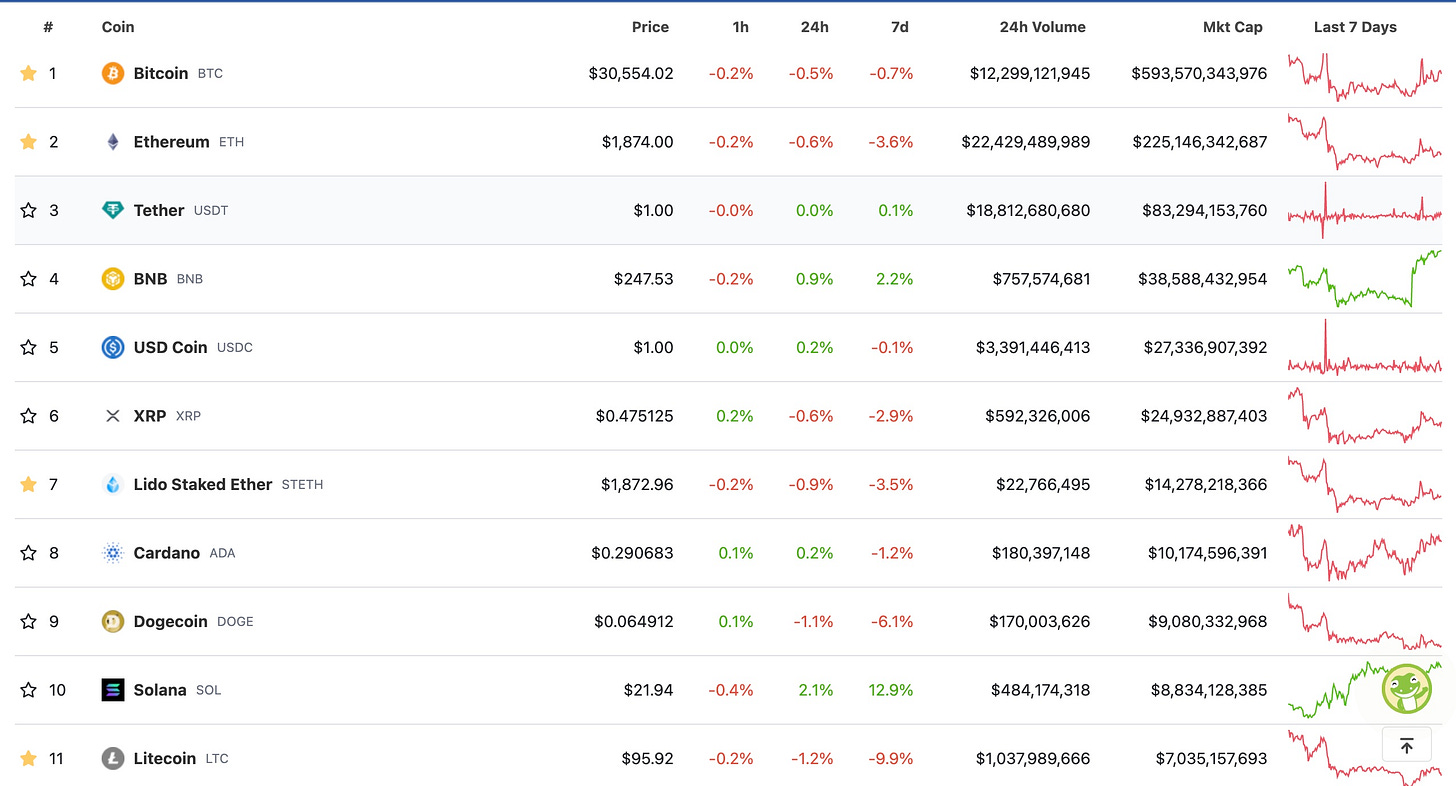The image size is (1456, 786).
Task: Click the Cardano dotted logo icon
Action: click(x=113, y=553)
